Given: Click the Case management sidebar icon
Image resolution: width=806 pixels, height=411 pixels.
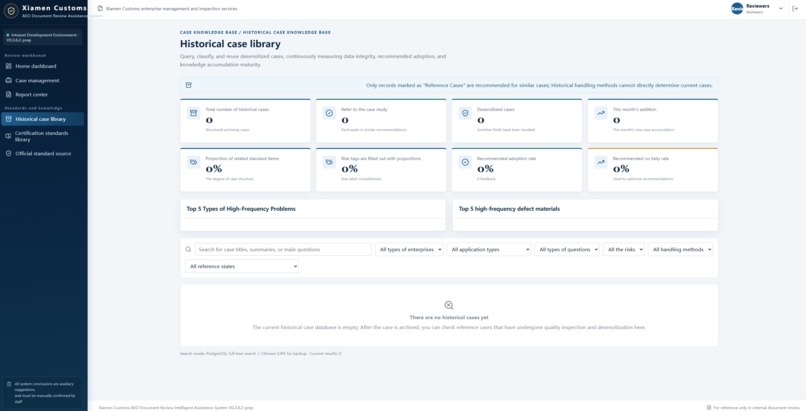Looking at the screenshot, I should [x=8, y=80].
